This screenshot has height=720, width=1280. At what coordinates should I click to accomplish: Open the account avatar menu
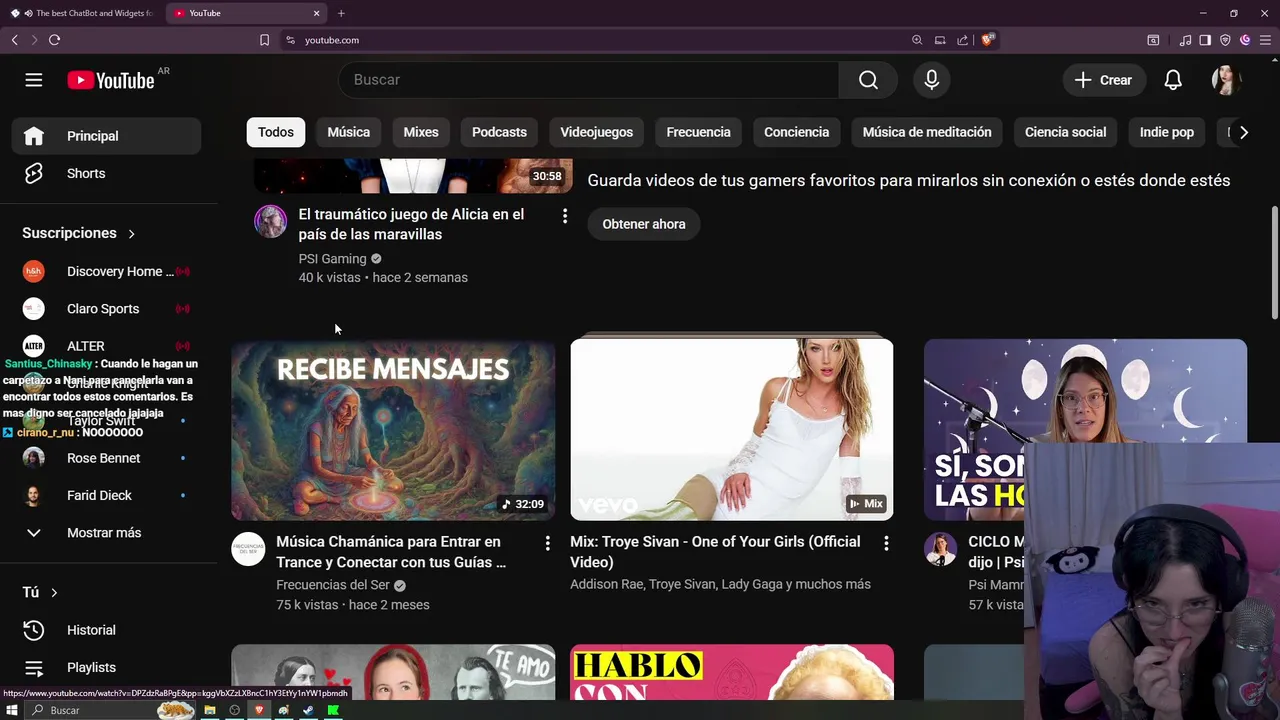tap(1227, 80)
